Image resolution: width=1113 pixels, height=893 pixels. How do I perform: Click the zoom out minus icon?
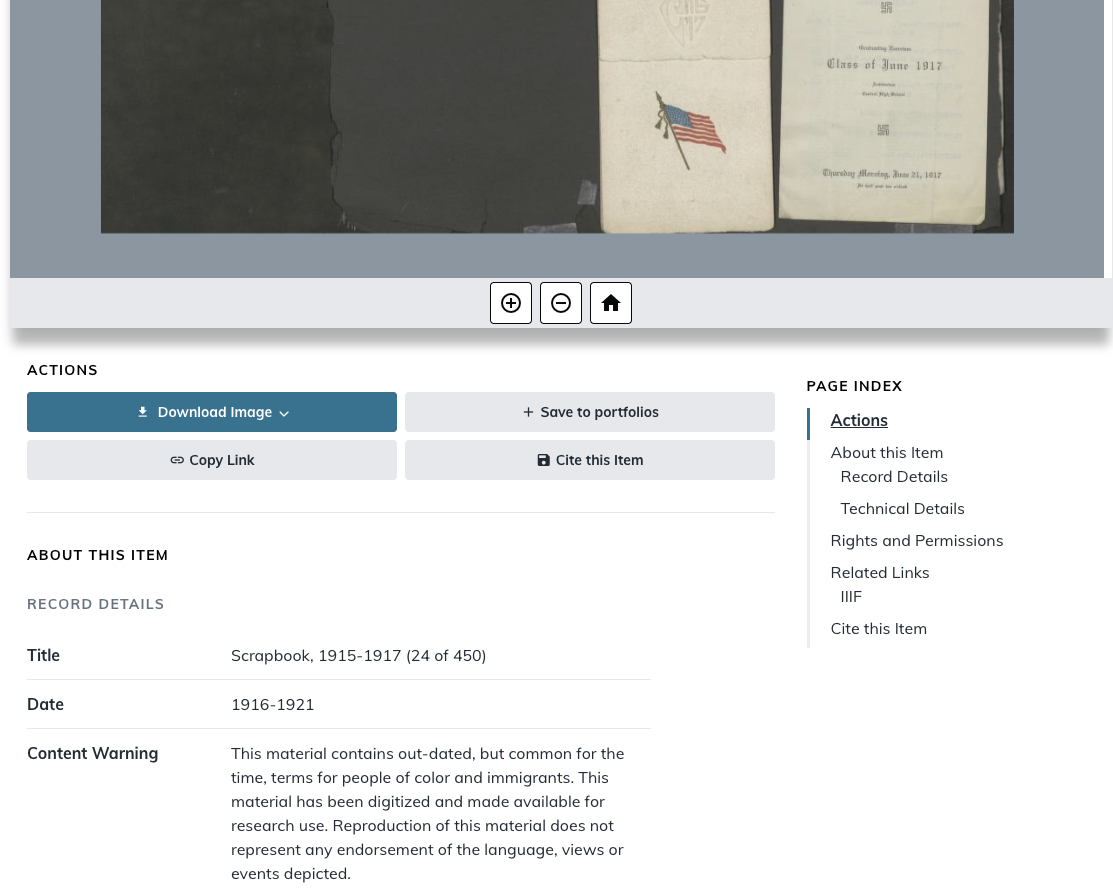561,303
